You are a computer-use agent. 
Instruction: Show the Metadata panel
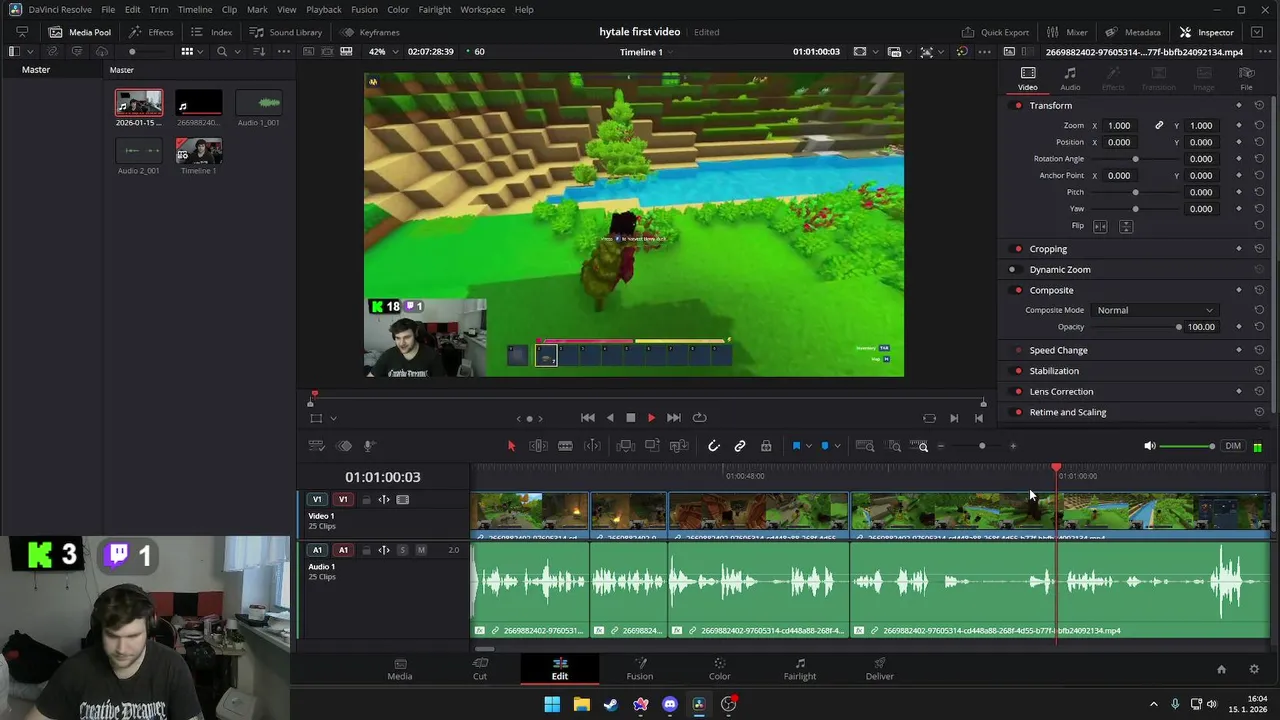(x=1133, y=32)
